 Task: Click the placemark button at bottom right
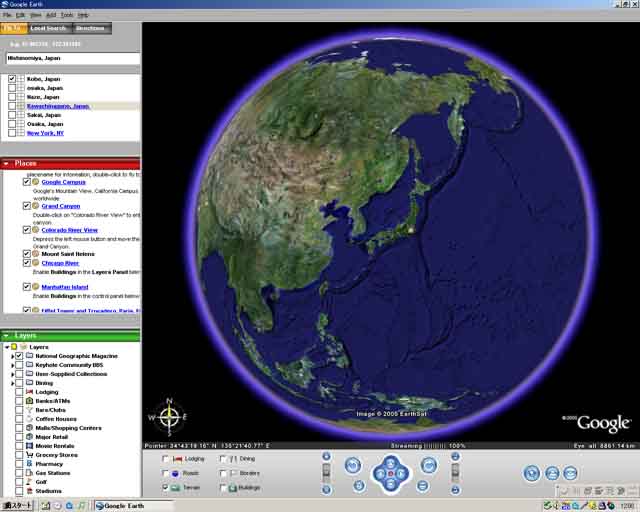(532, 473)
